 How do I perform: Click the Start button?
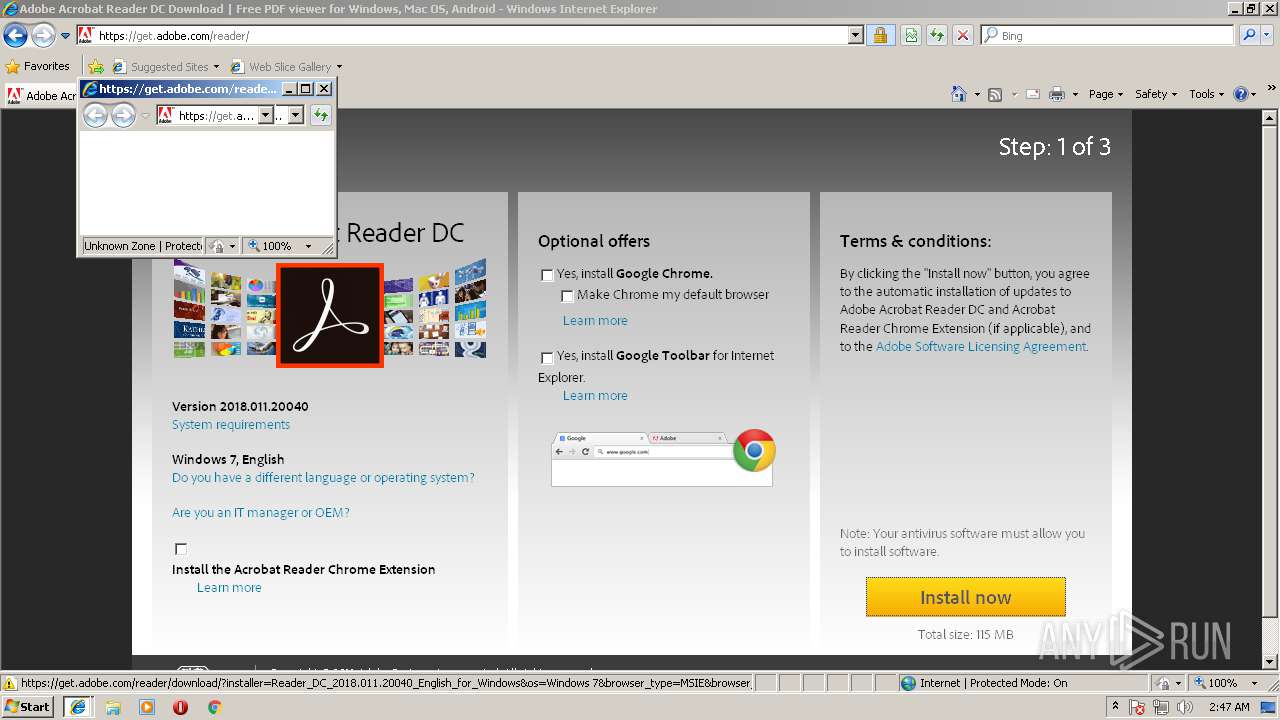click(x=28, y=707)
